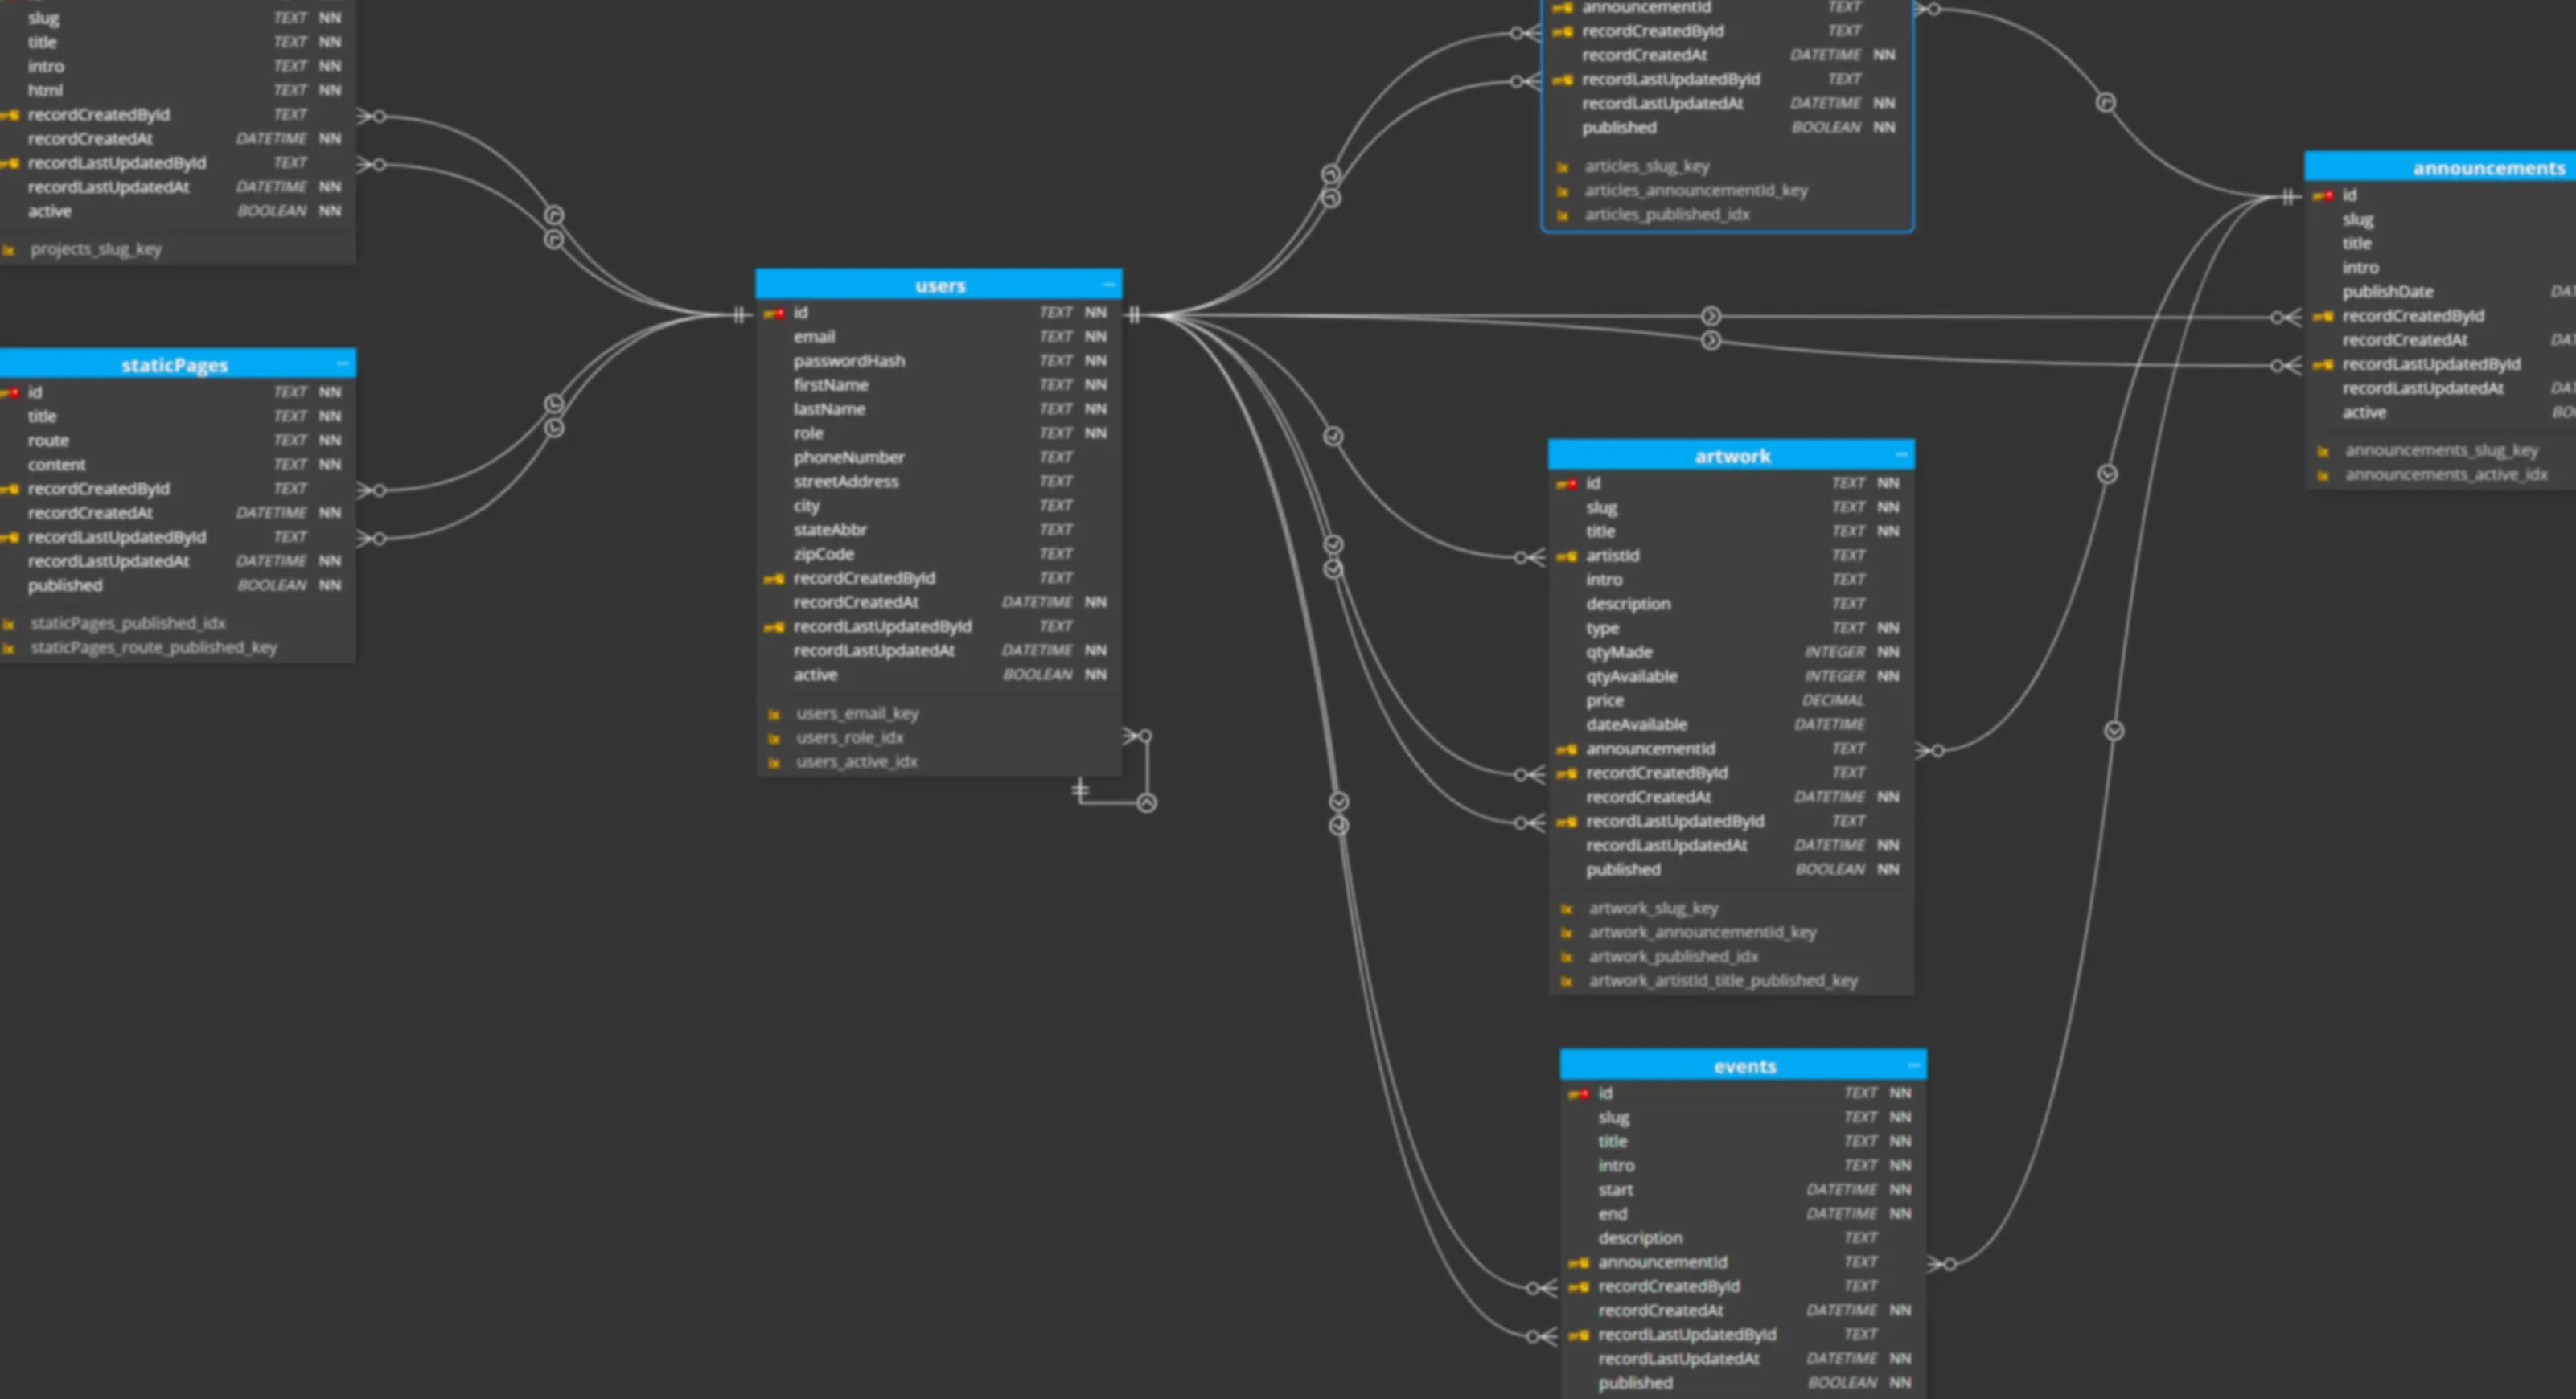Select the passwordHash column in users
Screen dimensions: 2576x1399
[849, 361]
